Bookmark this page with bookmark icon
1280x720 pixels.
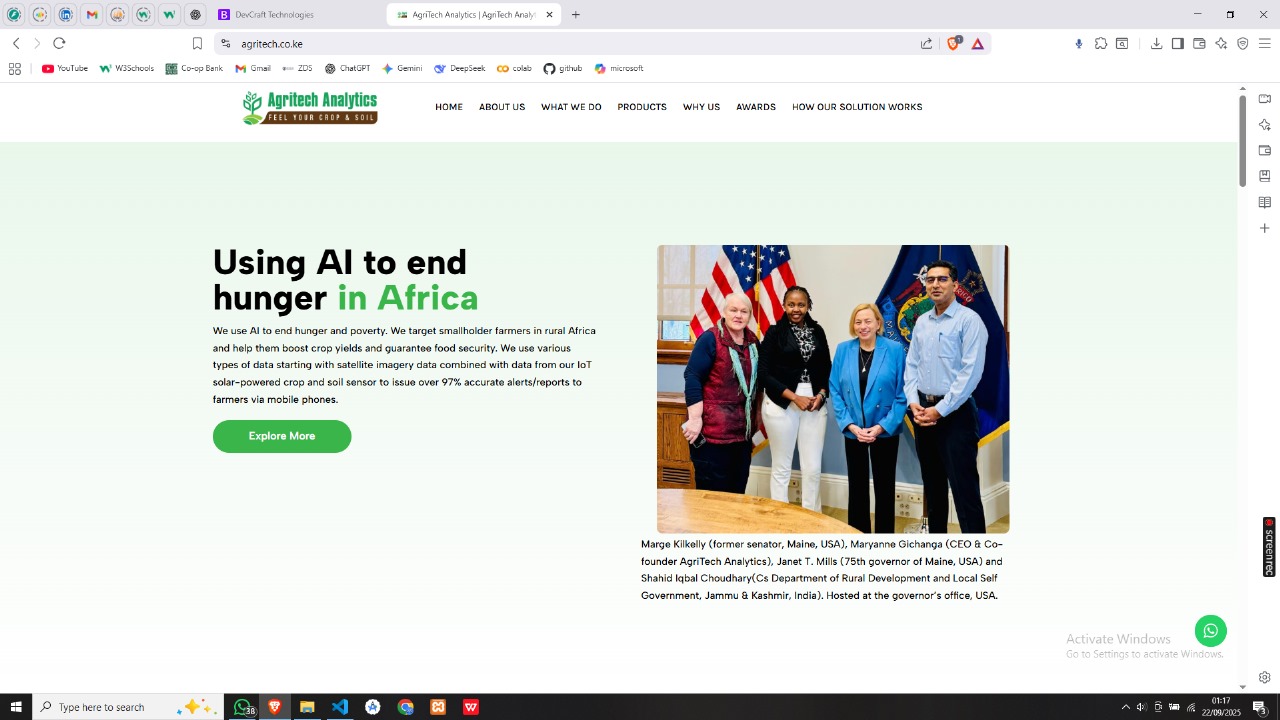tap(197, 43)
